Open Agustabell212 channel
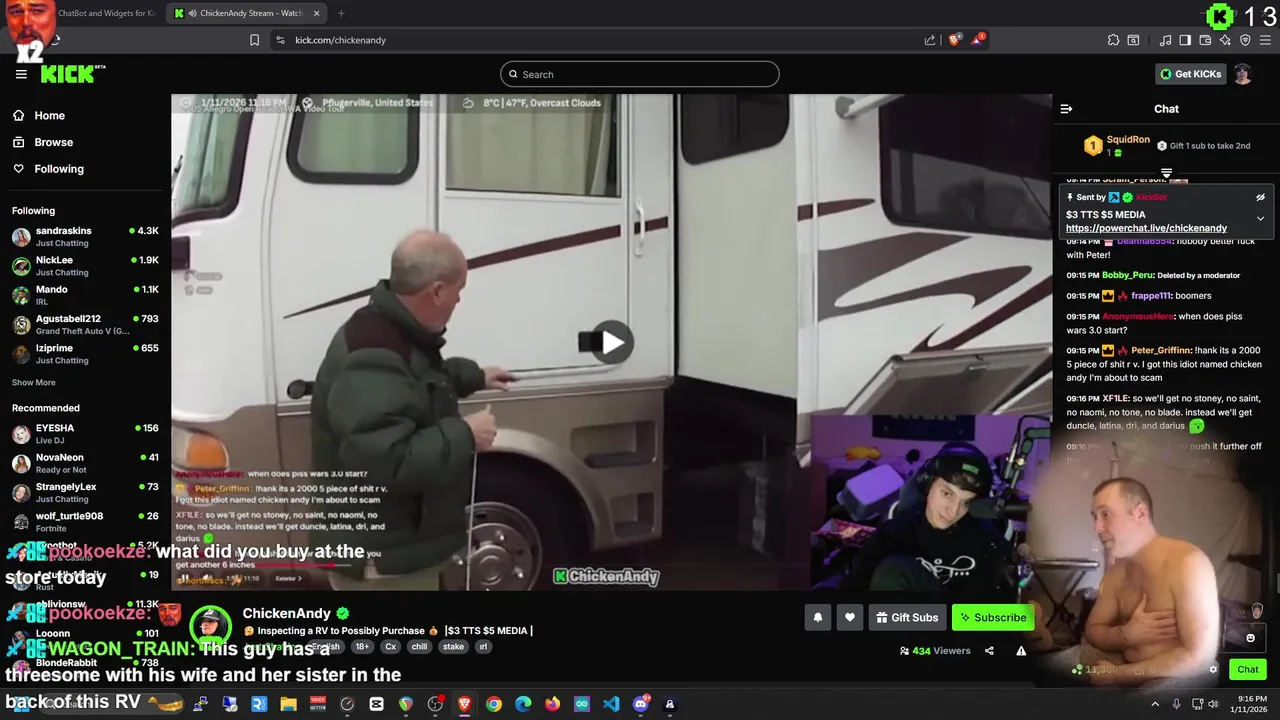Viewport: 1280px width, 720px height. (85, 324)
